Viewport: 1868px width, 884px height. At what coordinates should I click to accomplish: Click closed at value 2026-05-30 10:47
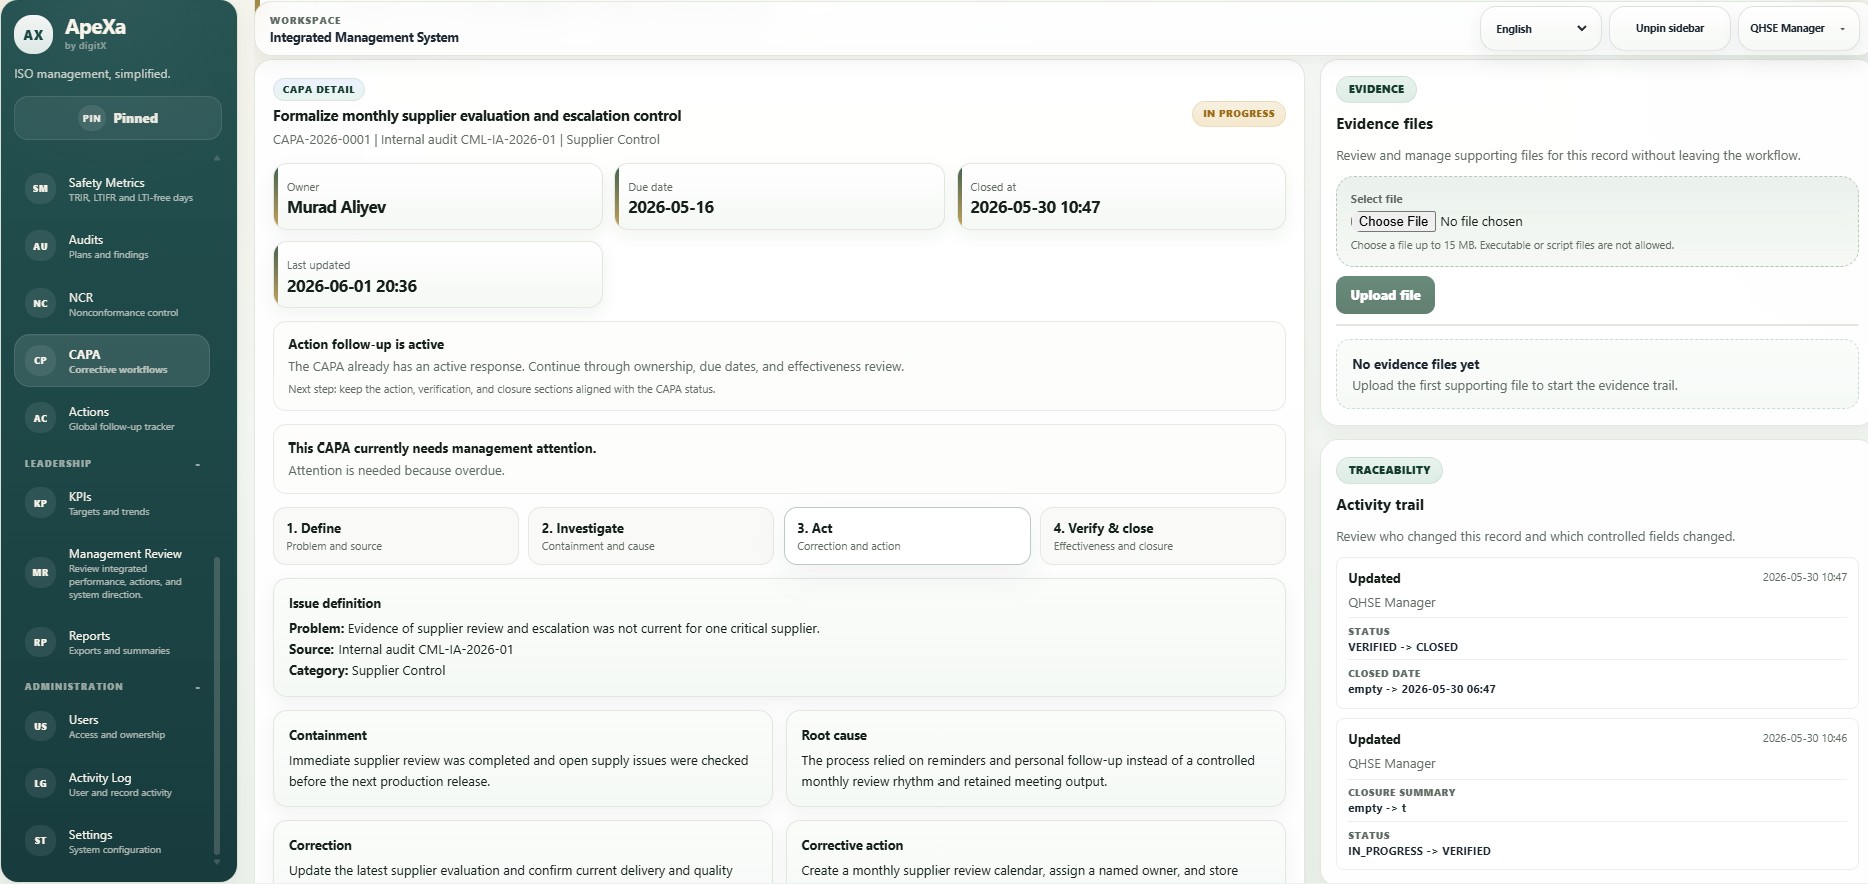(1035, 208)
